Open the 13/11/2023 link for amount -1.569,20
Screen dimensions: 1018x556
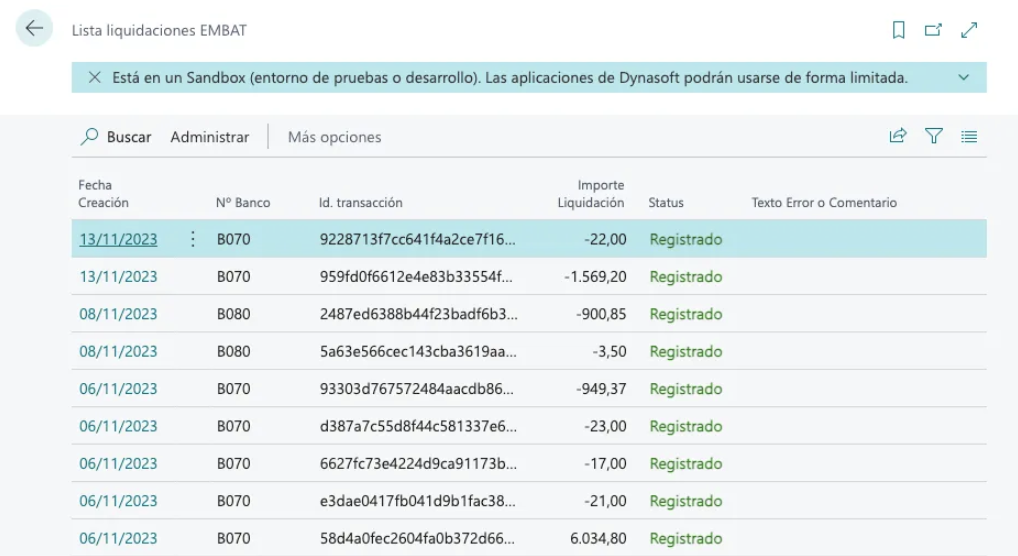click(x=118, y=277)
